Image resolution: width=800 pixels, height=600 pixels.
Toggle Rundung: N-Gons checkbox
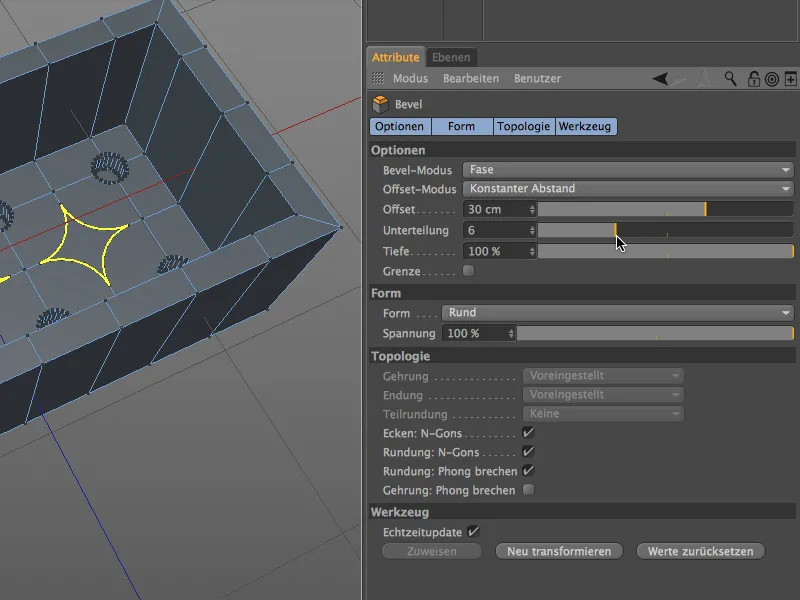pos(529,452)
